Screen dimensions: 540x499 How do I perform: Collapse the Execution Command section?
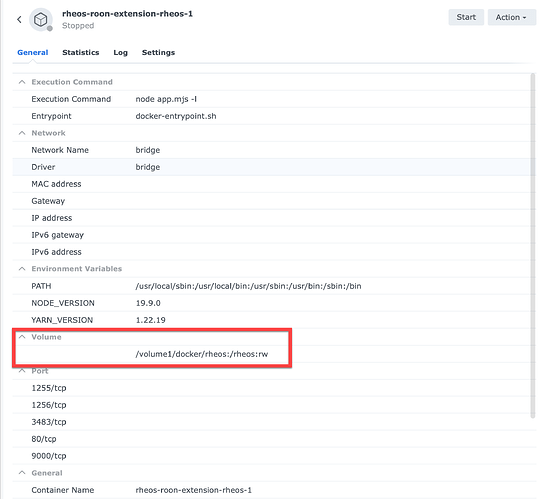pyautogui.click(x=22, y=82)
